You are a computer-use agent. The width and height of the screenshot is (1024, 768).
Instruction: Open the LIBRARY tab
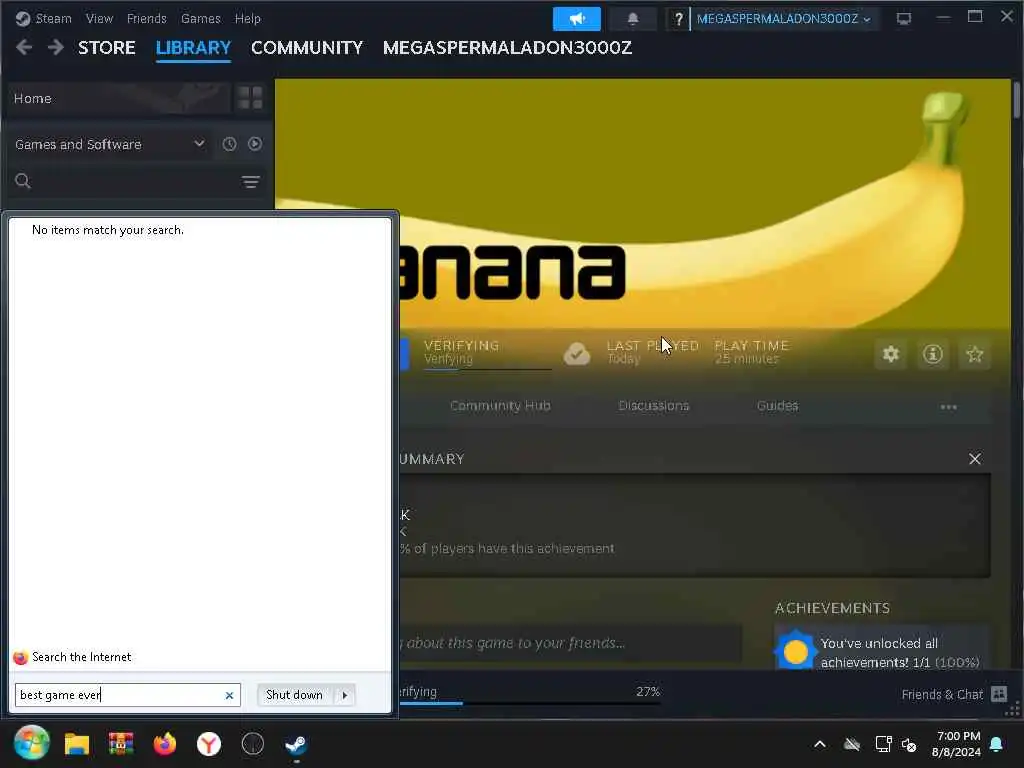(x=193, y=48)
